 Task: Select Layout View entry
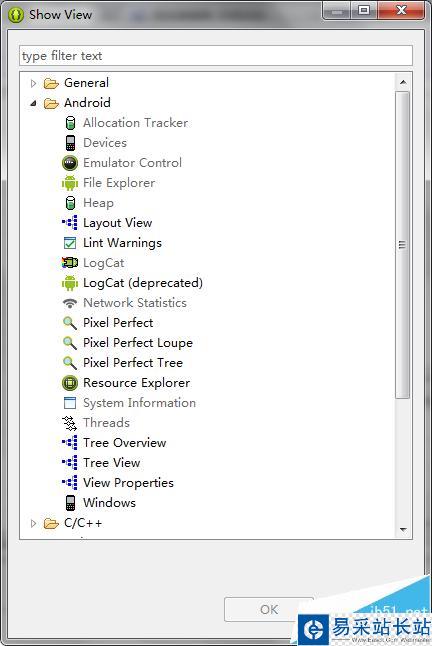[117, 223]
